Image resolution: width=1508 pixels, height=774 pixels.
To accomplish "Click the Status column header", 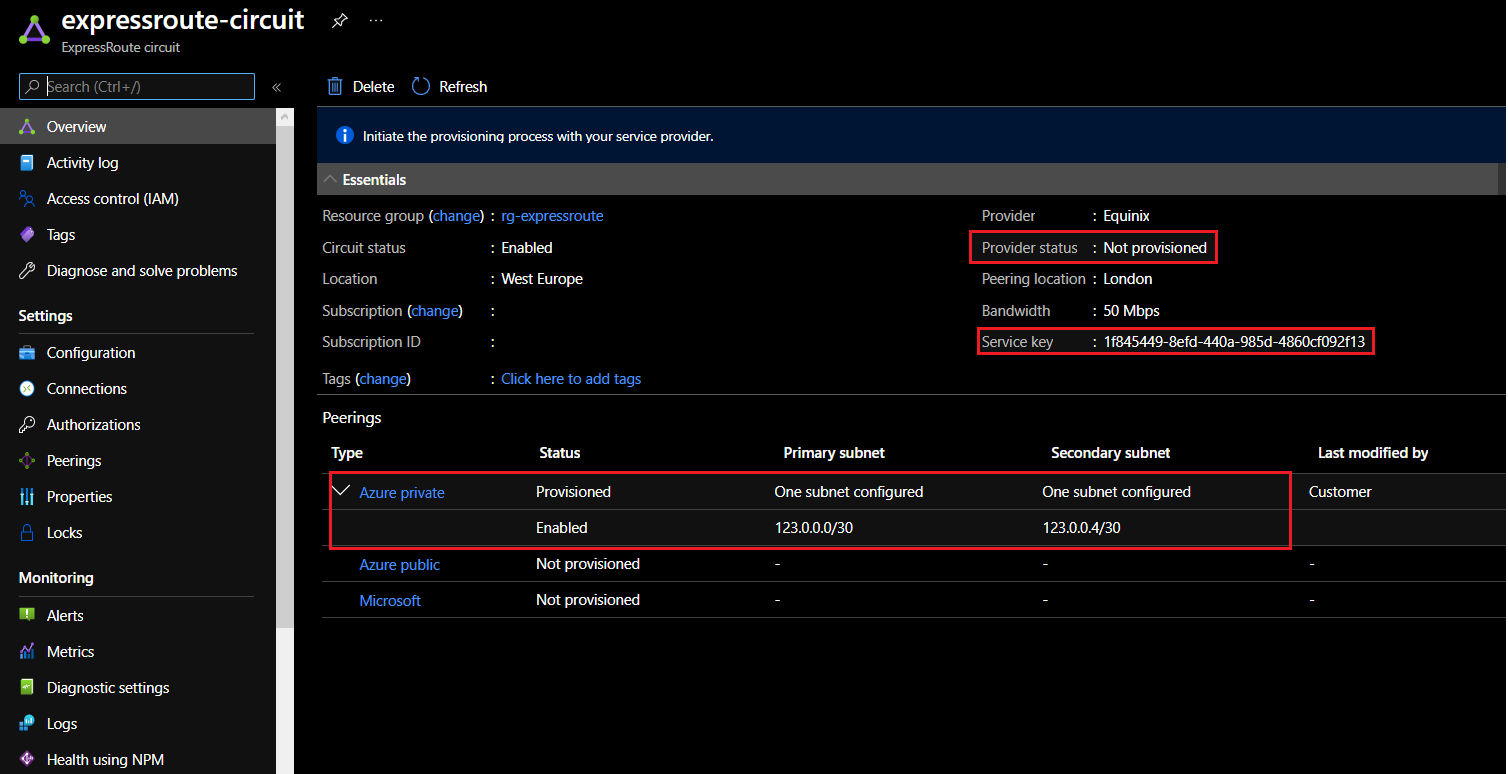I will [x=560, y=453].
